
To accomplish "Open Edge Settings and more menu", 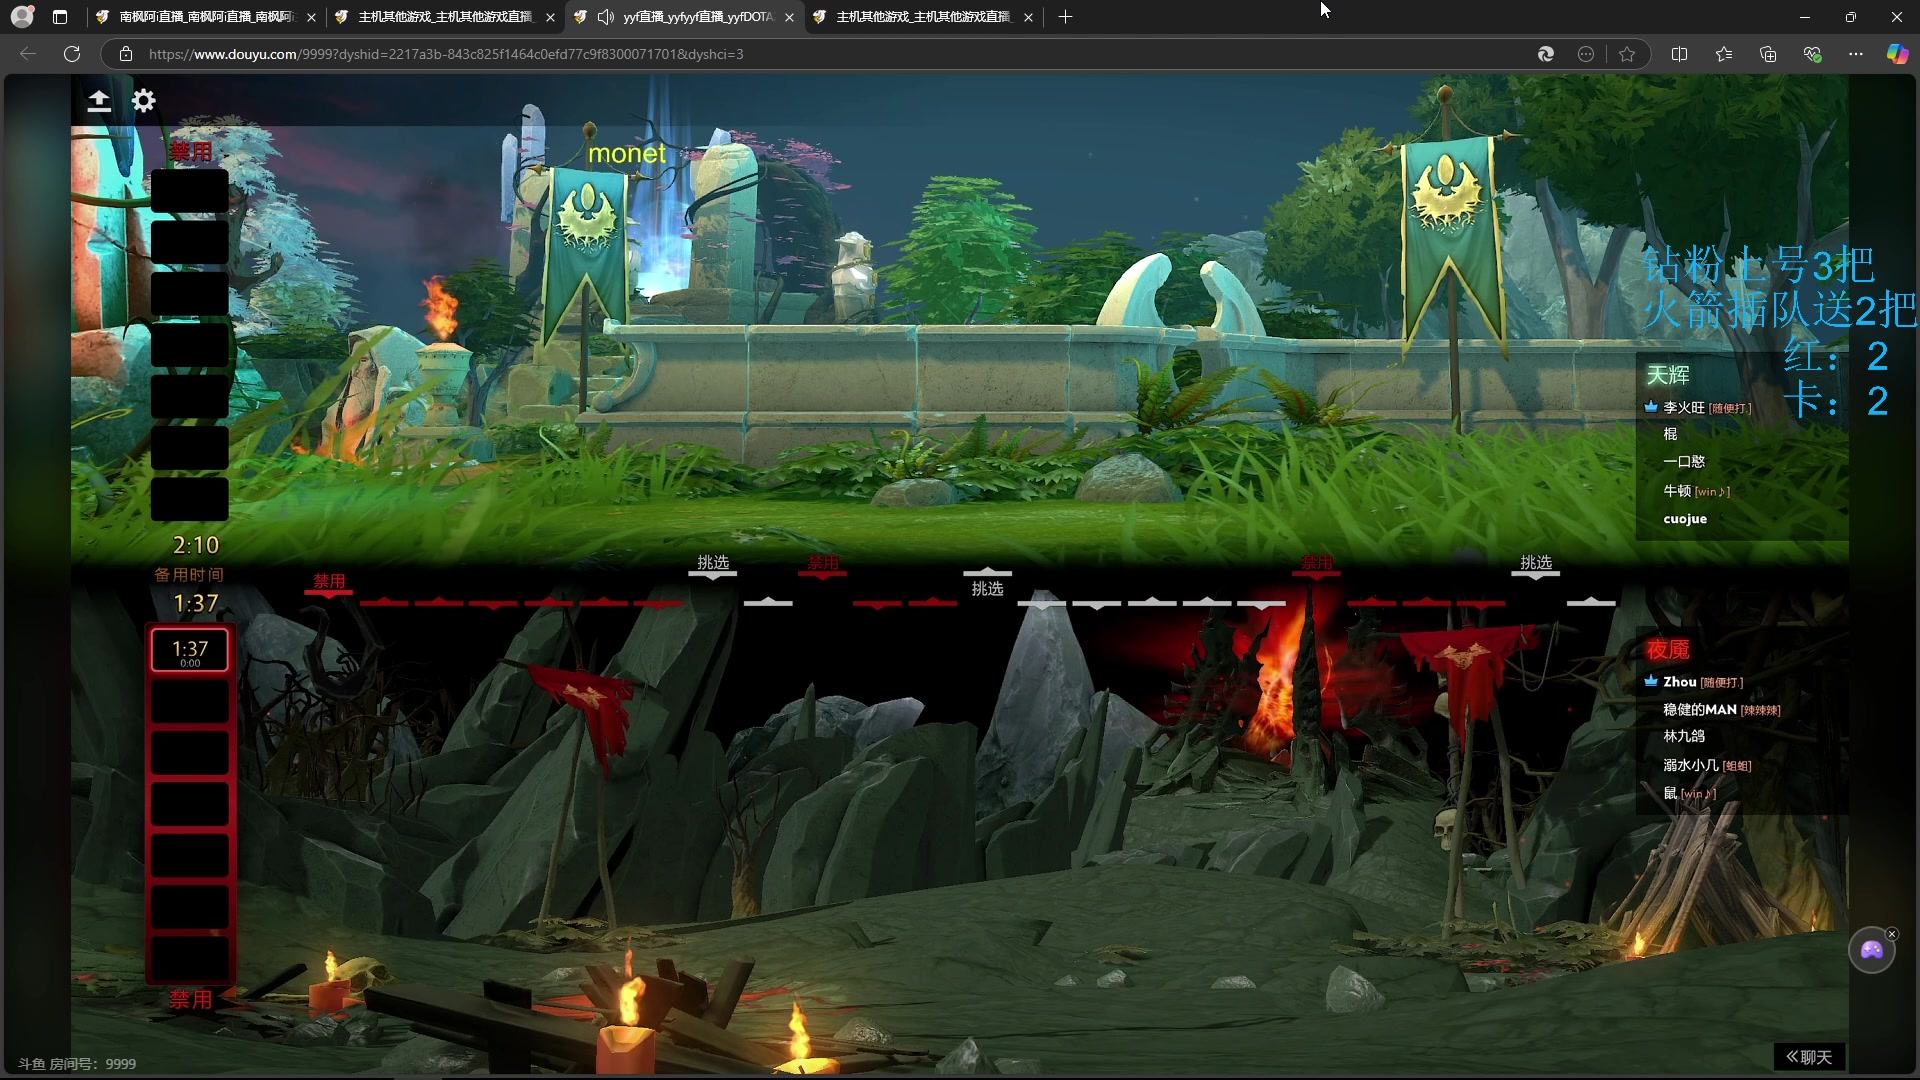I will pos(1856,54).
